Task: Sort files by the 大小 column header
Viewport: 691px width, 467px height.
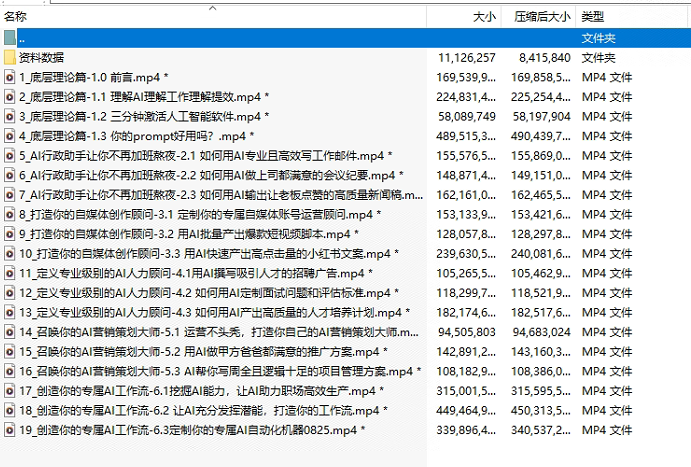Action: [x=484, y=17]
